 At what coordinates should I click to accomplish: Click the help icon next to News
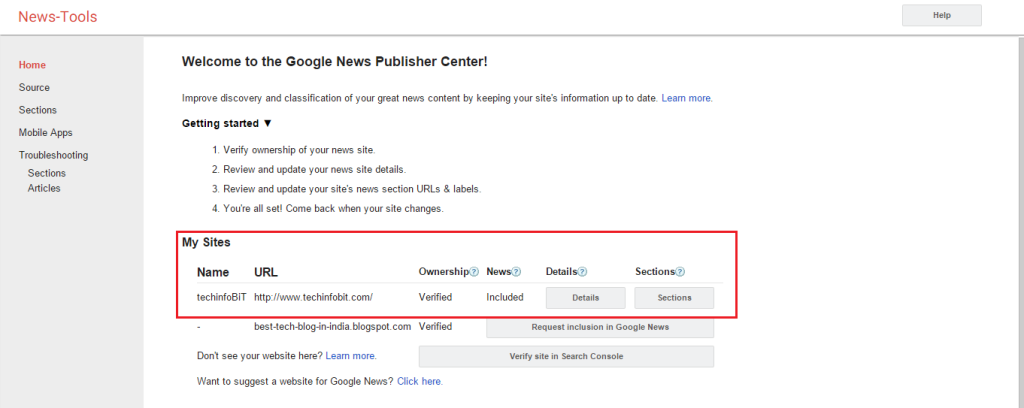click(518, 272)
